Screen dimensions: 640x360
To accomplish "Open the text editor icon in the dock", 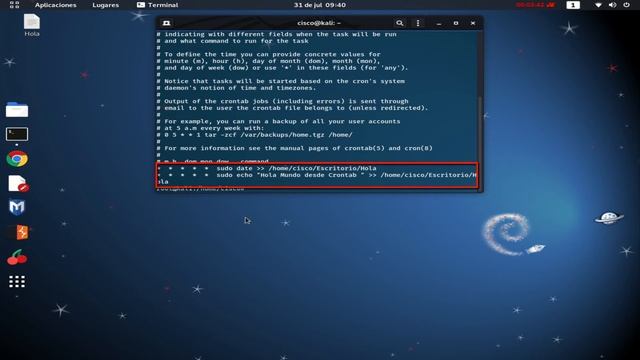I will click(x=18, y=183).
